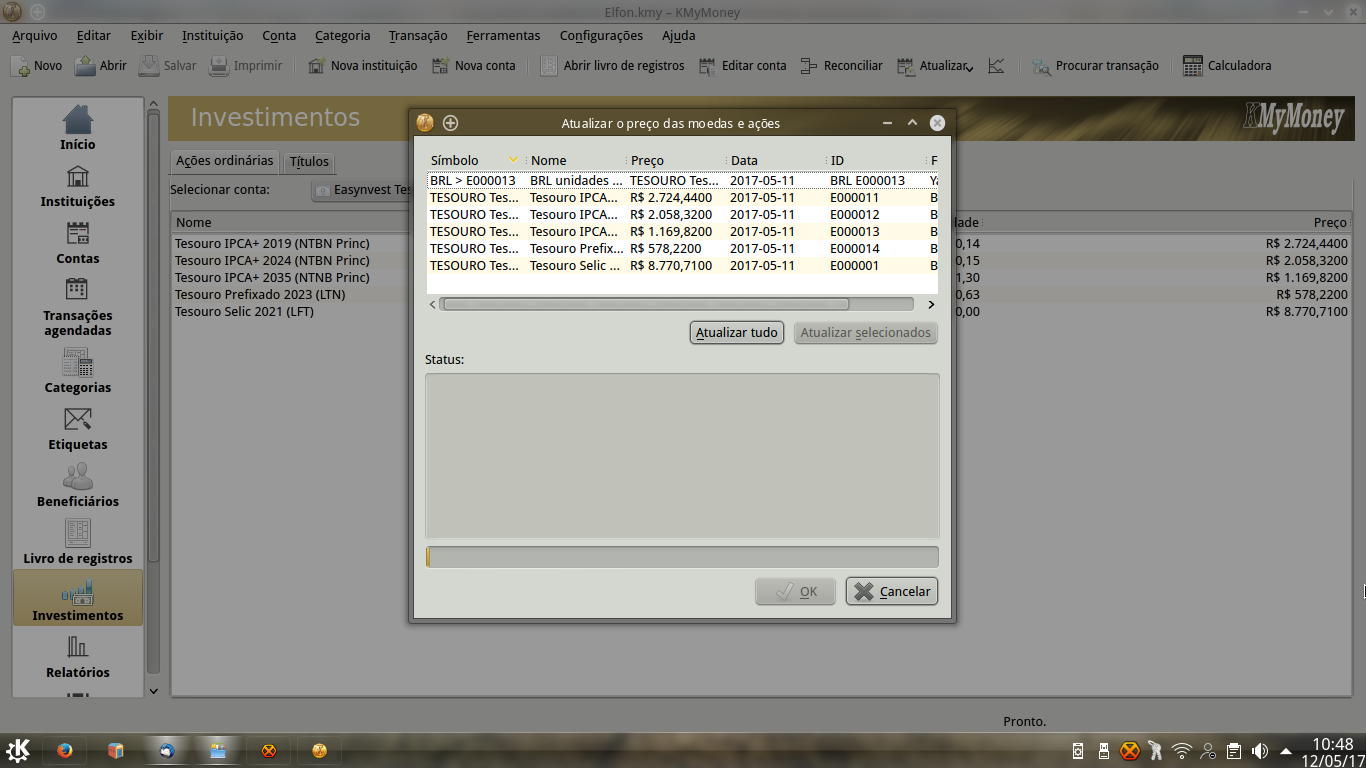This screenshot has height=768, width=1366.
Task: Open the KDE application launcher
Action: click(x=18, y=750)
